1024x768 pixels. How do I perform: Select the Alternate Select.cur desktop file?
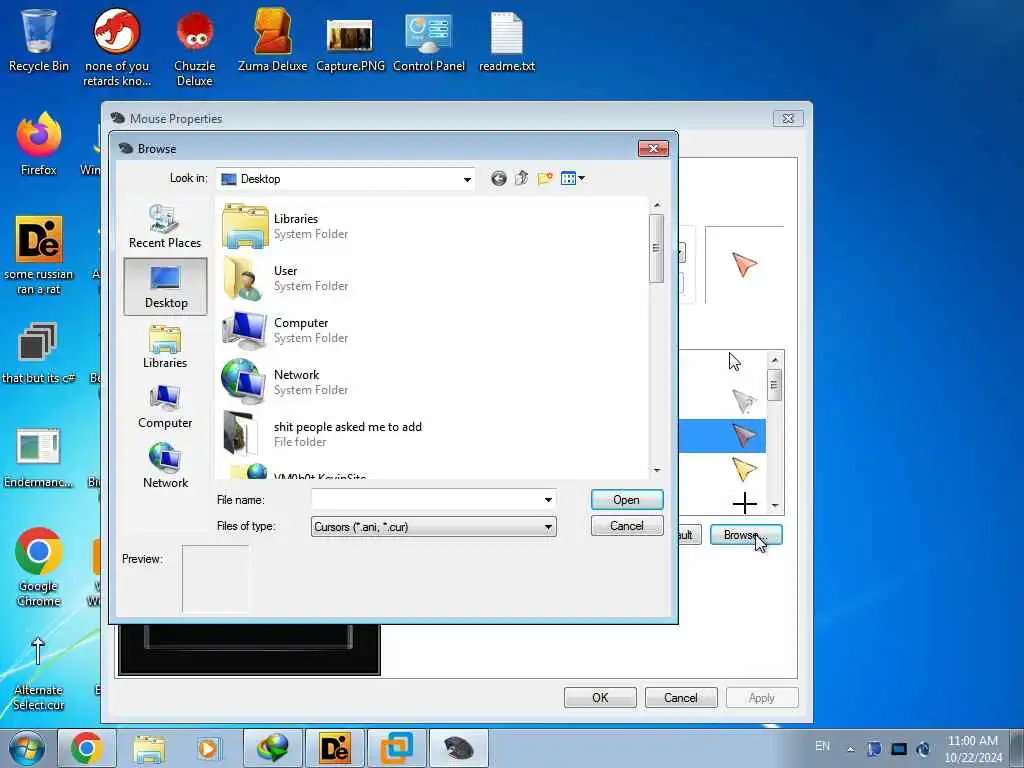pyautogui.click(x=39, y=673)
